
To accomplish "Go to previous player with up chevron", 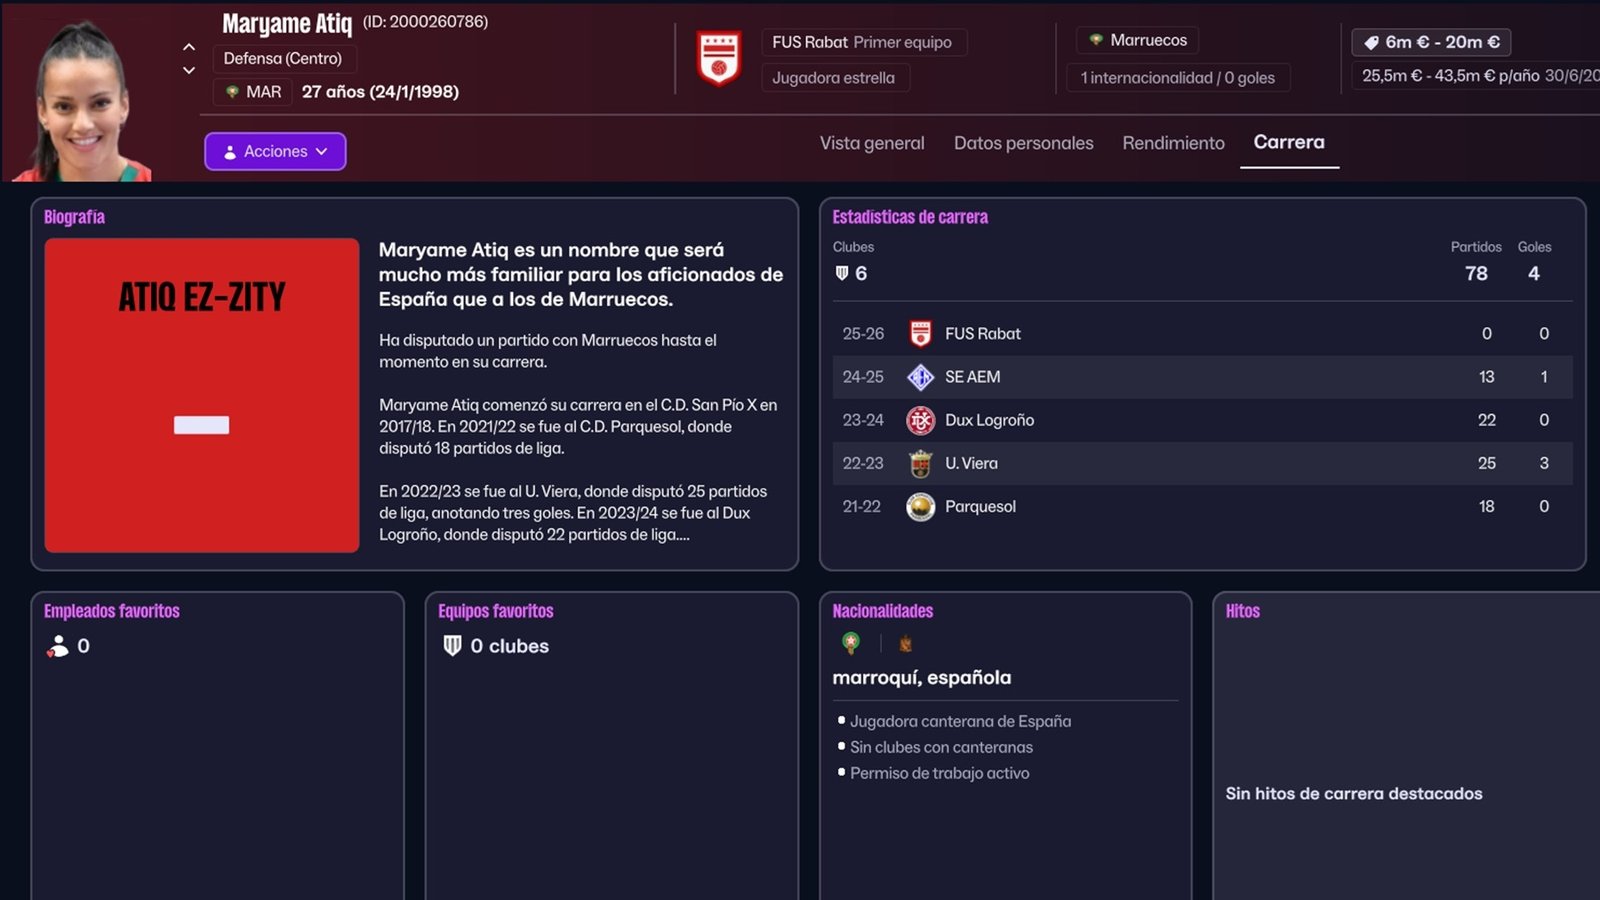I will (189, 47).
